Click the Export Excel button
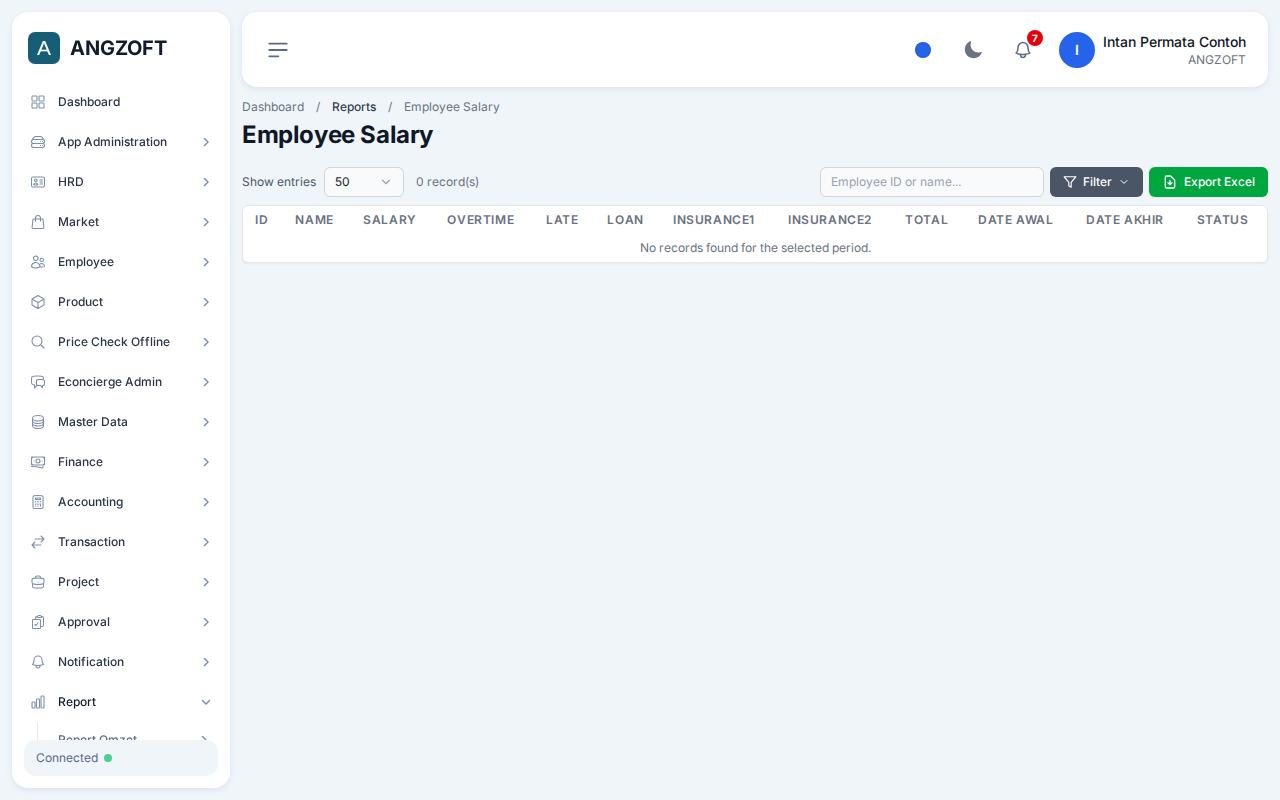This screenshot has width=1280, height=800. (1208, 182)
